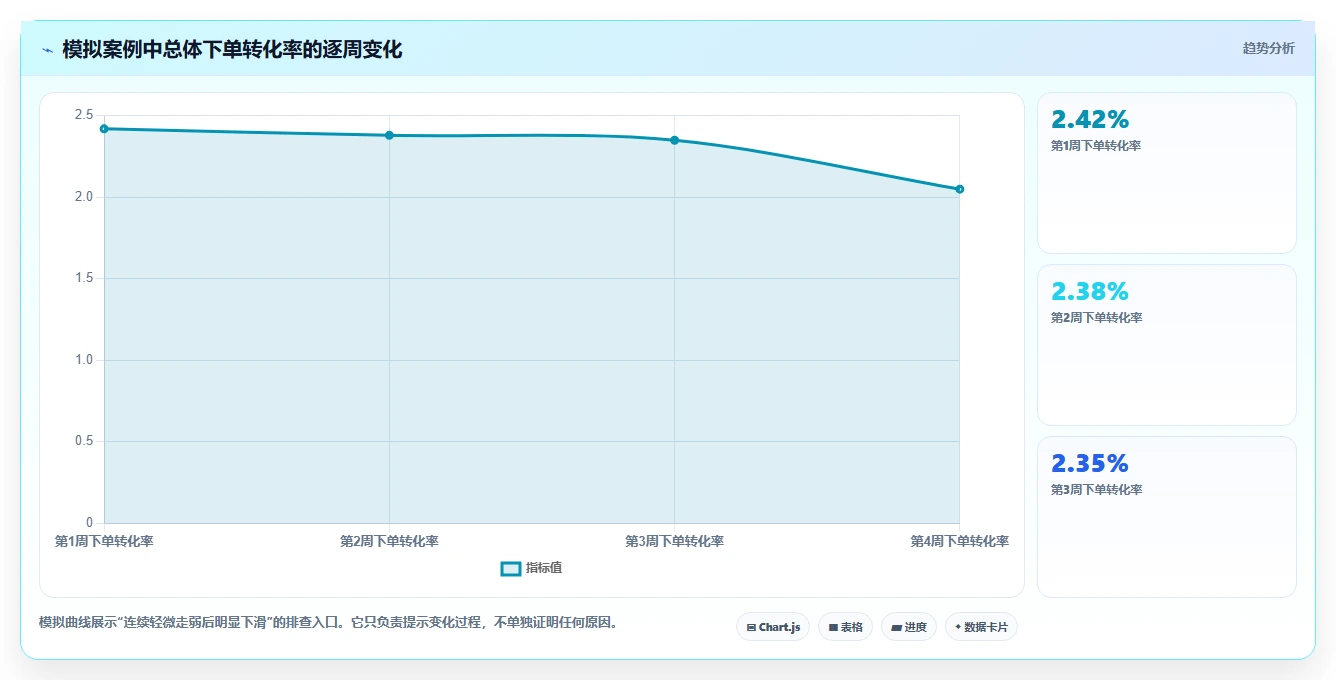Click the 趋势分析 label in header
The image size is (1336, 680).
click(x=1268, y=48)
